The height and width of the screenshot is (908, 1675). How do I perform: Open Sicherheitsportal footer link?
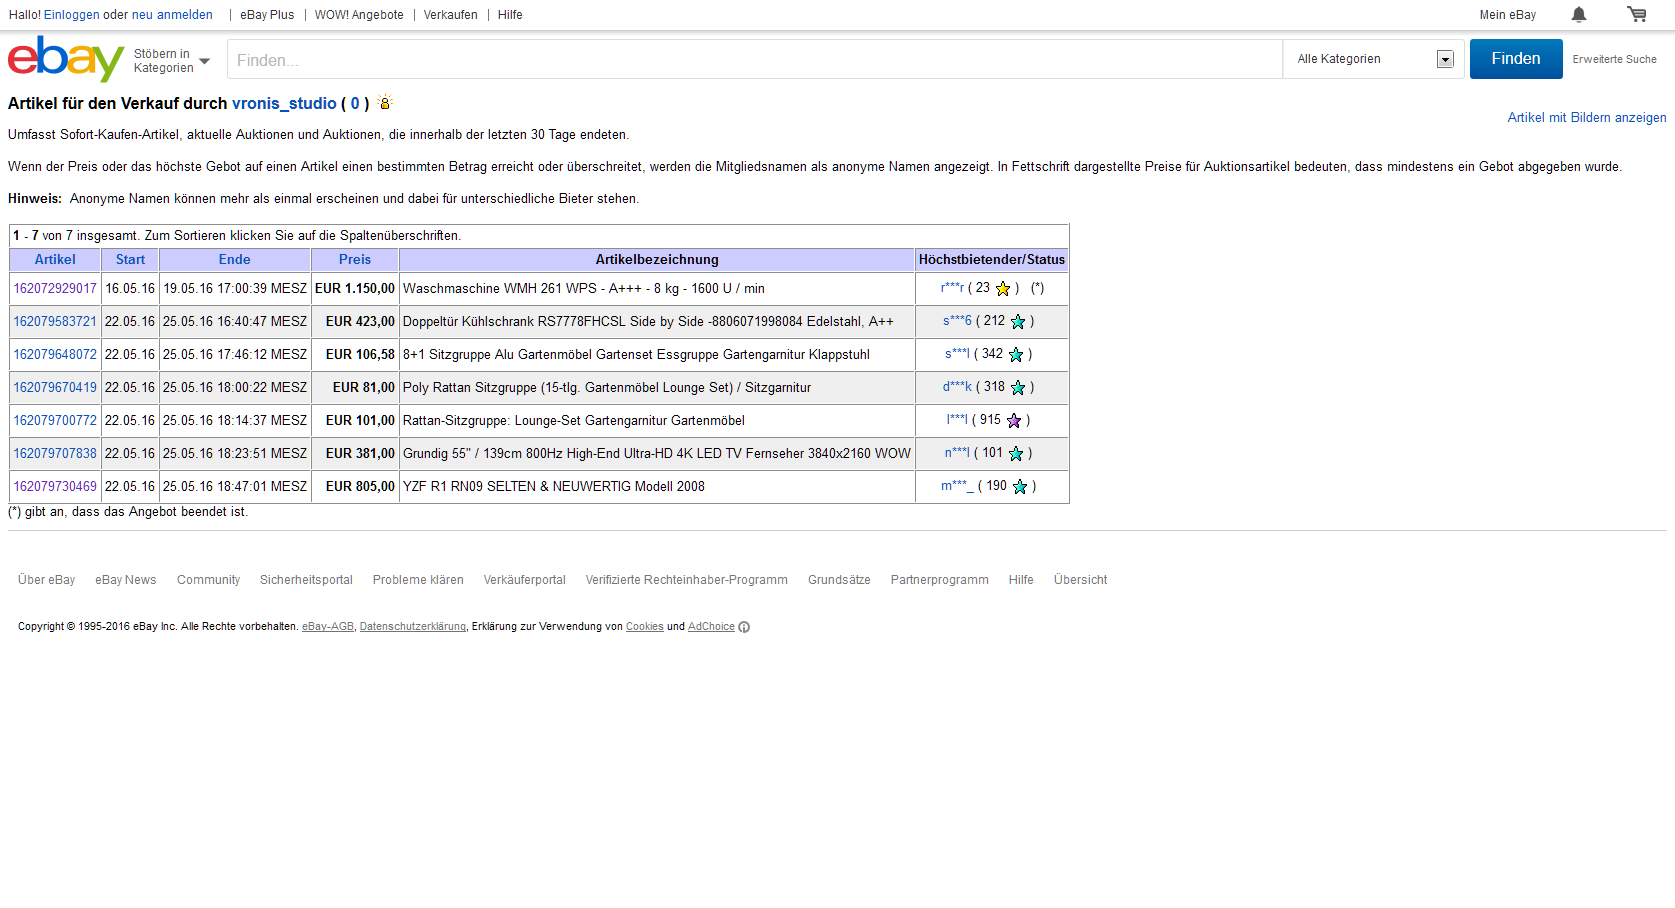pos(306,580)
